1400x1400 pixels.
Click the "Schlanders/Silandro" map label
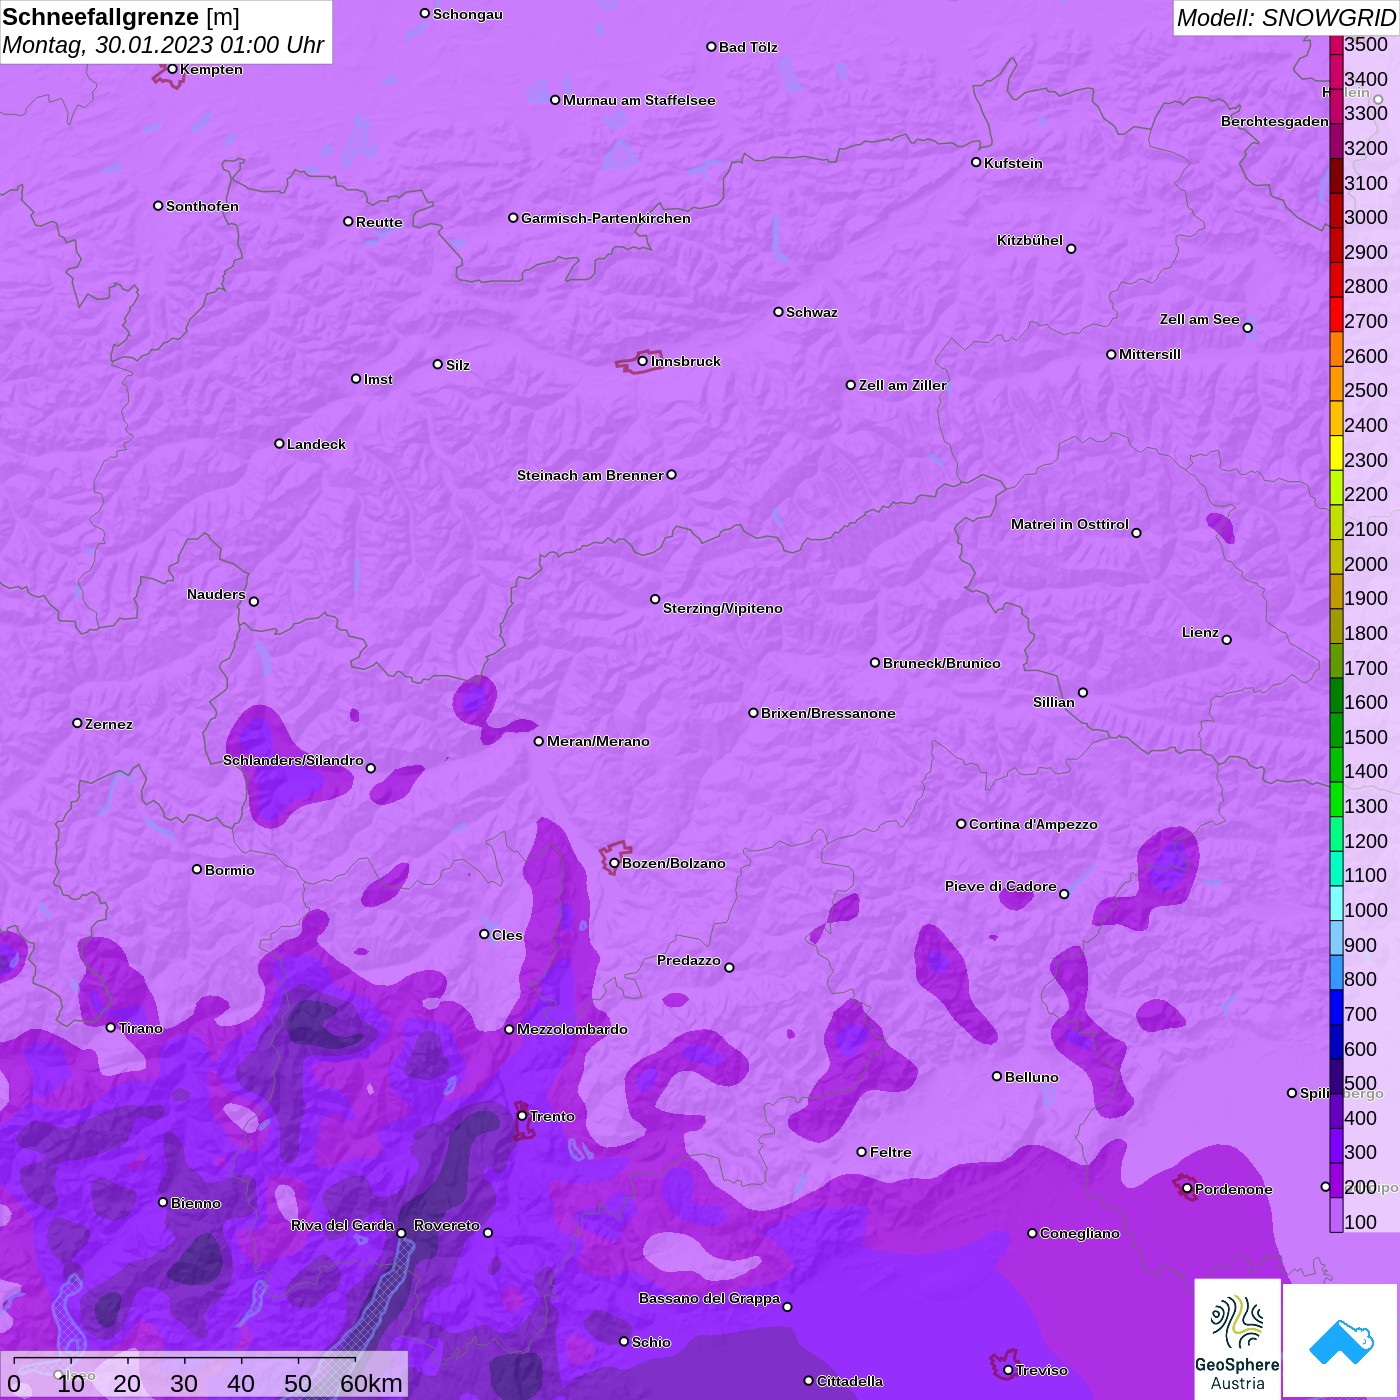click(x=293, y=760)
